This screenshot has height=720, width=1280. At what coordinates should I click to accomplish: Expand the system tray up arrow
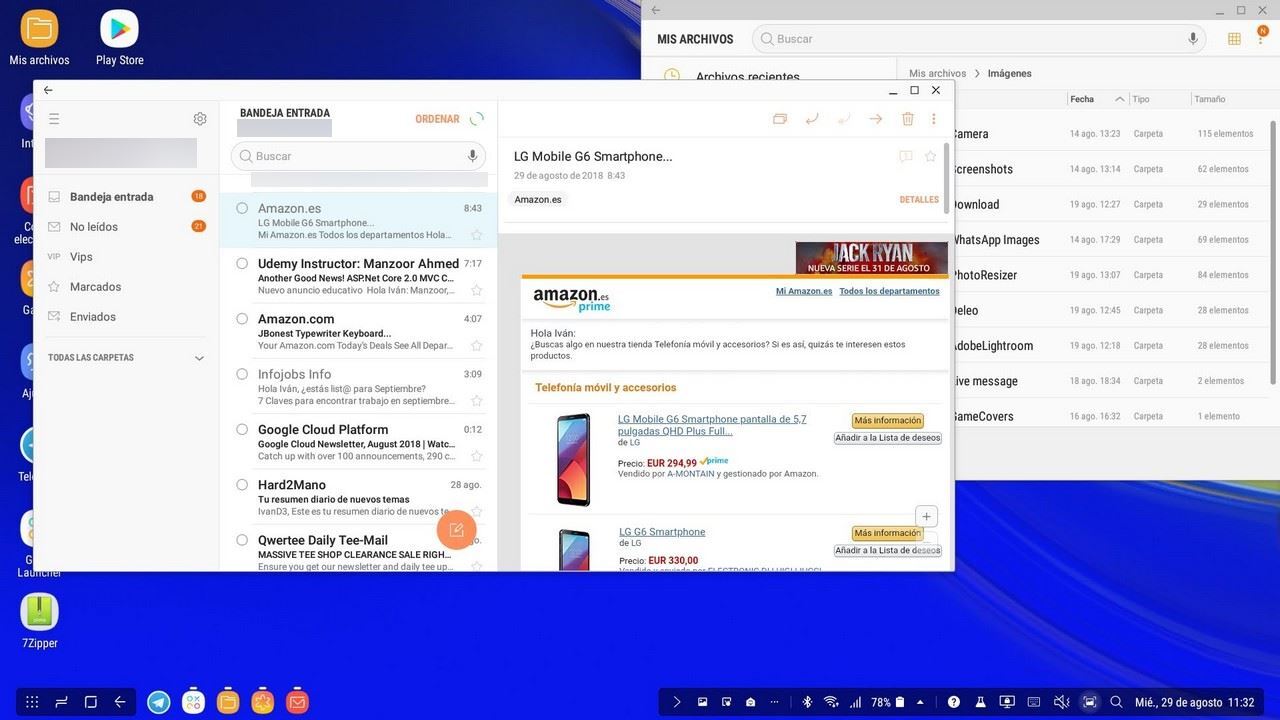(920, 702)
